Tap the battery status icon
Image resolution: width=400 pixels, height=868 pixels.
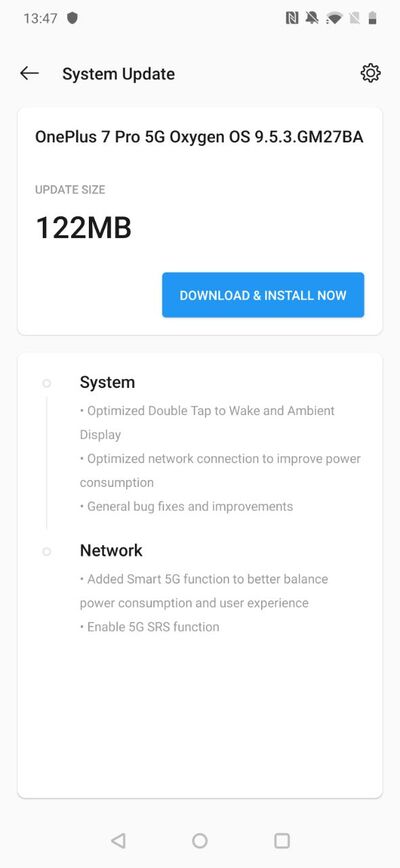pos(373,18)
